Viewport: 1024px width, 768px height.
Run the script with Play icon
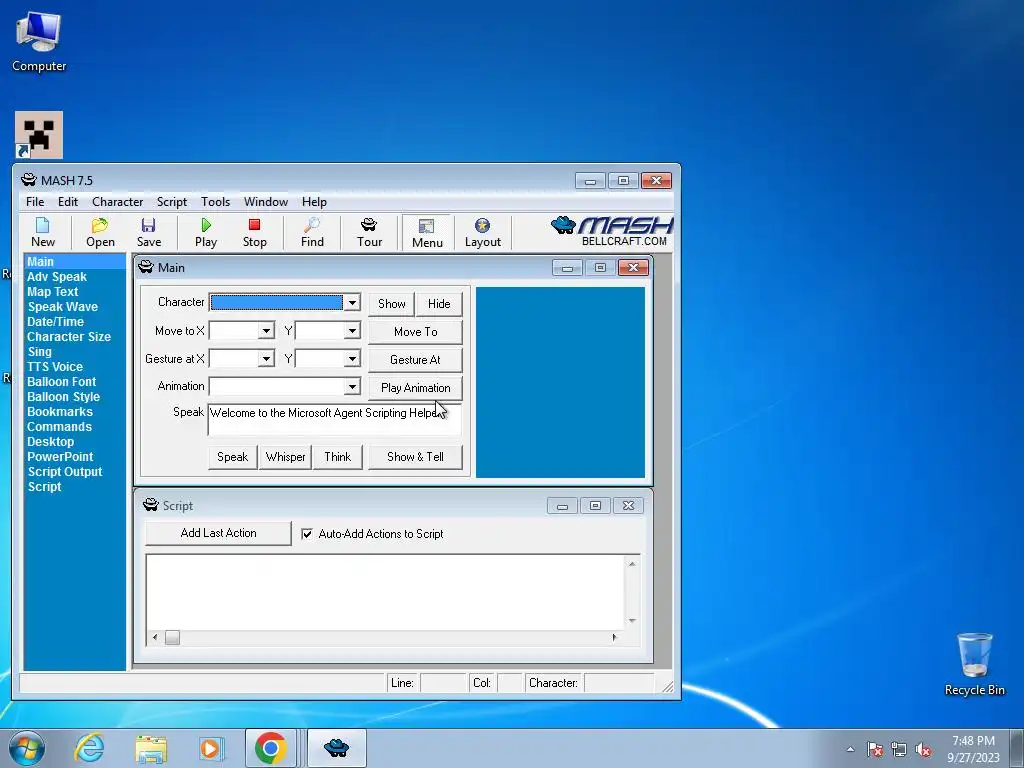tap(206, 232)
